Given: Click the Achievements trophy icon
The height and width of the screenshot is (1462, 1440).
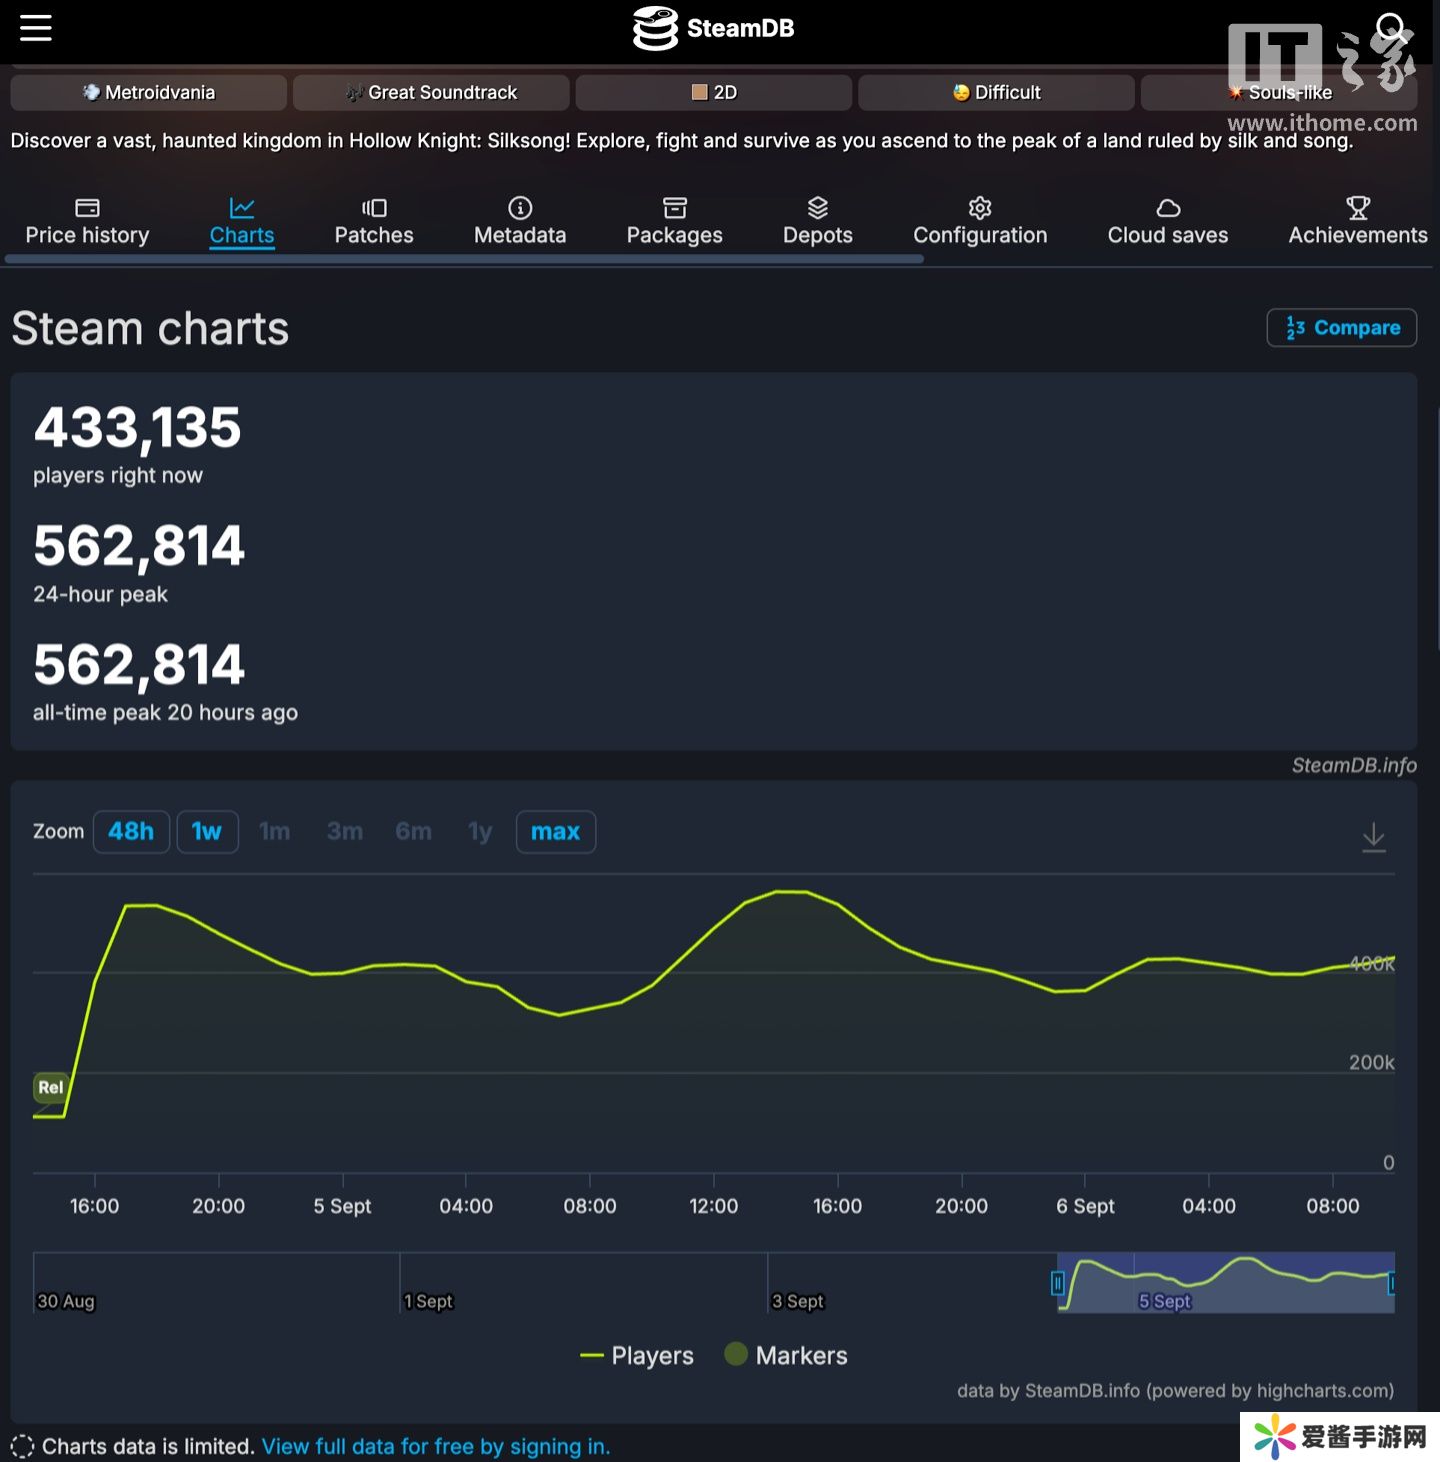Looking at the screenshot, I should click(x=1357, y=208).
